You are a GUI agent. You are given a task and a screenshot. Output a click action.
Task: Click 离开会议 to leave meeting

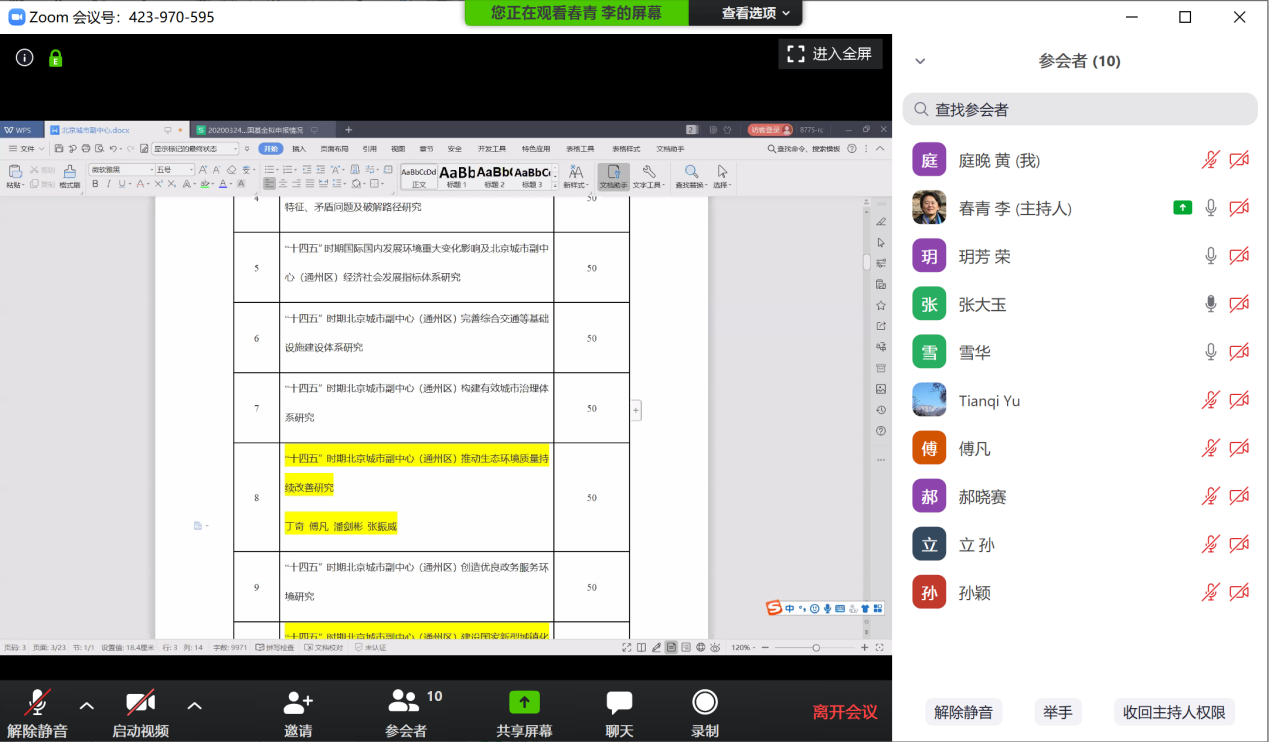pos(845,712)
